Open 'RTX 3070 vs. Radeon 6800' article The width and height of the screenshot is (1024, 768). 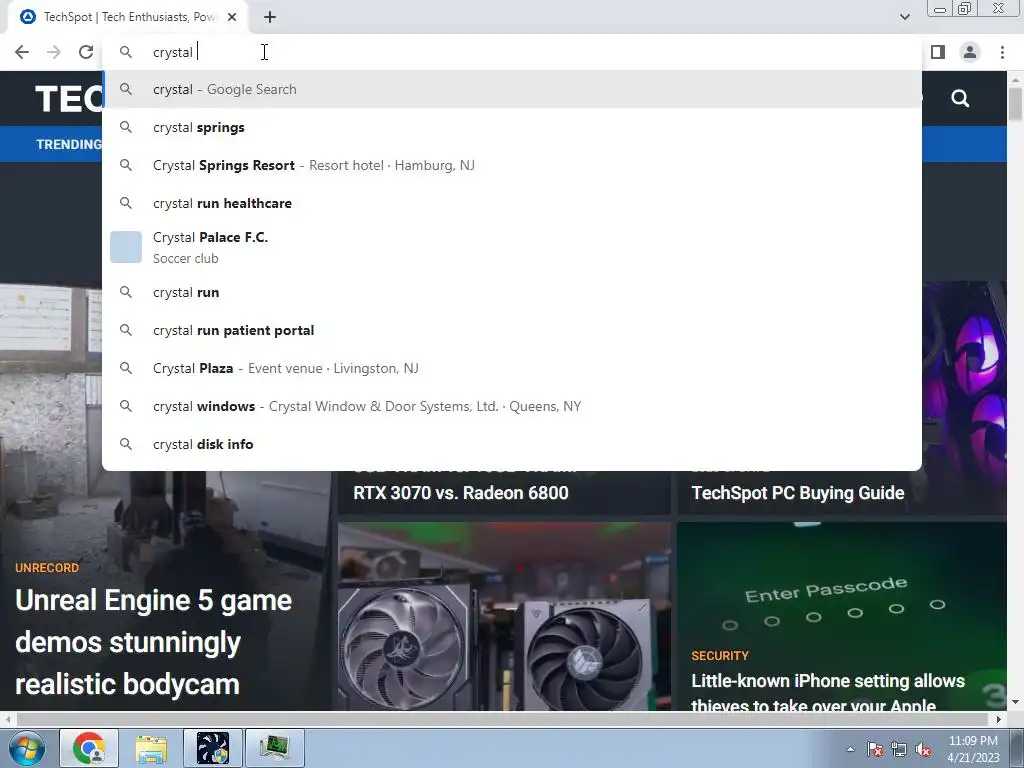(460, 493)
